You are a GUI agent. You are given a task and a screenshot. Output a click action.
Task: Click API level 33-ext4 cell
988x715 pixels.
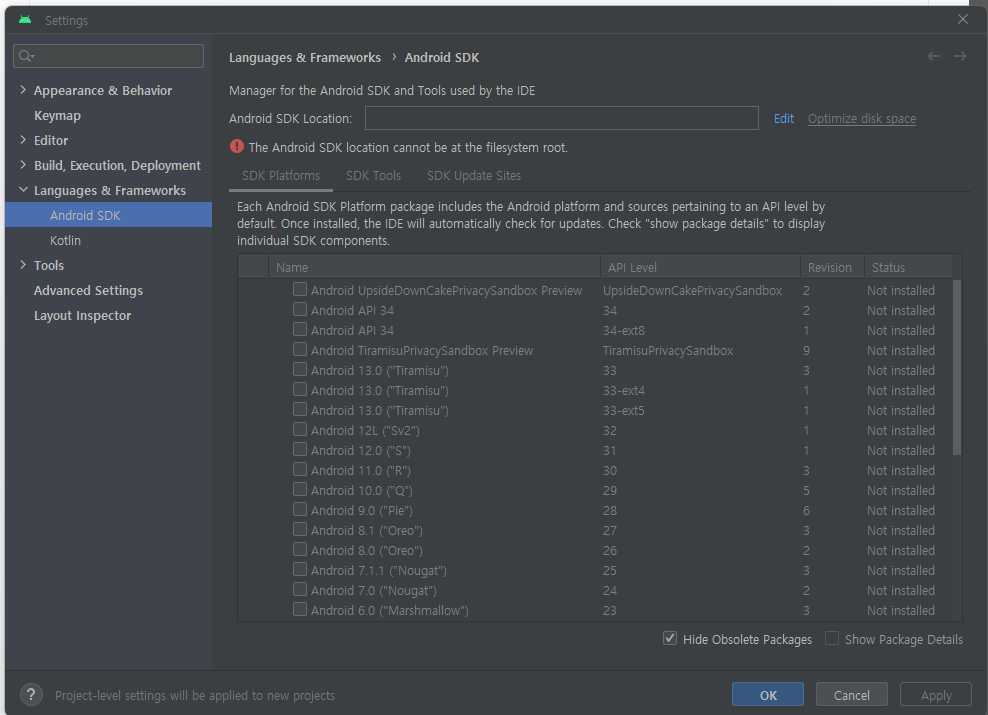coord(623,391)
